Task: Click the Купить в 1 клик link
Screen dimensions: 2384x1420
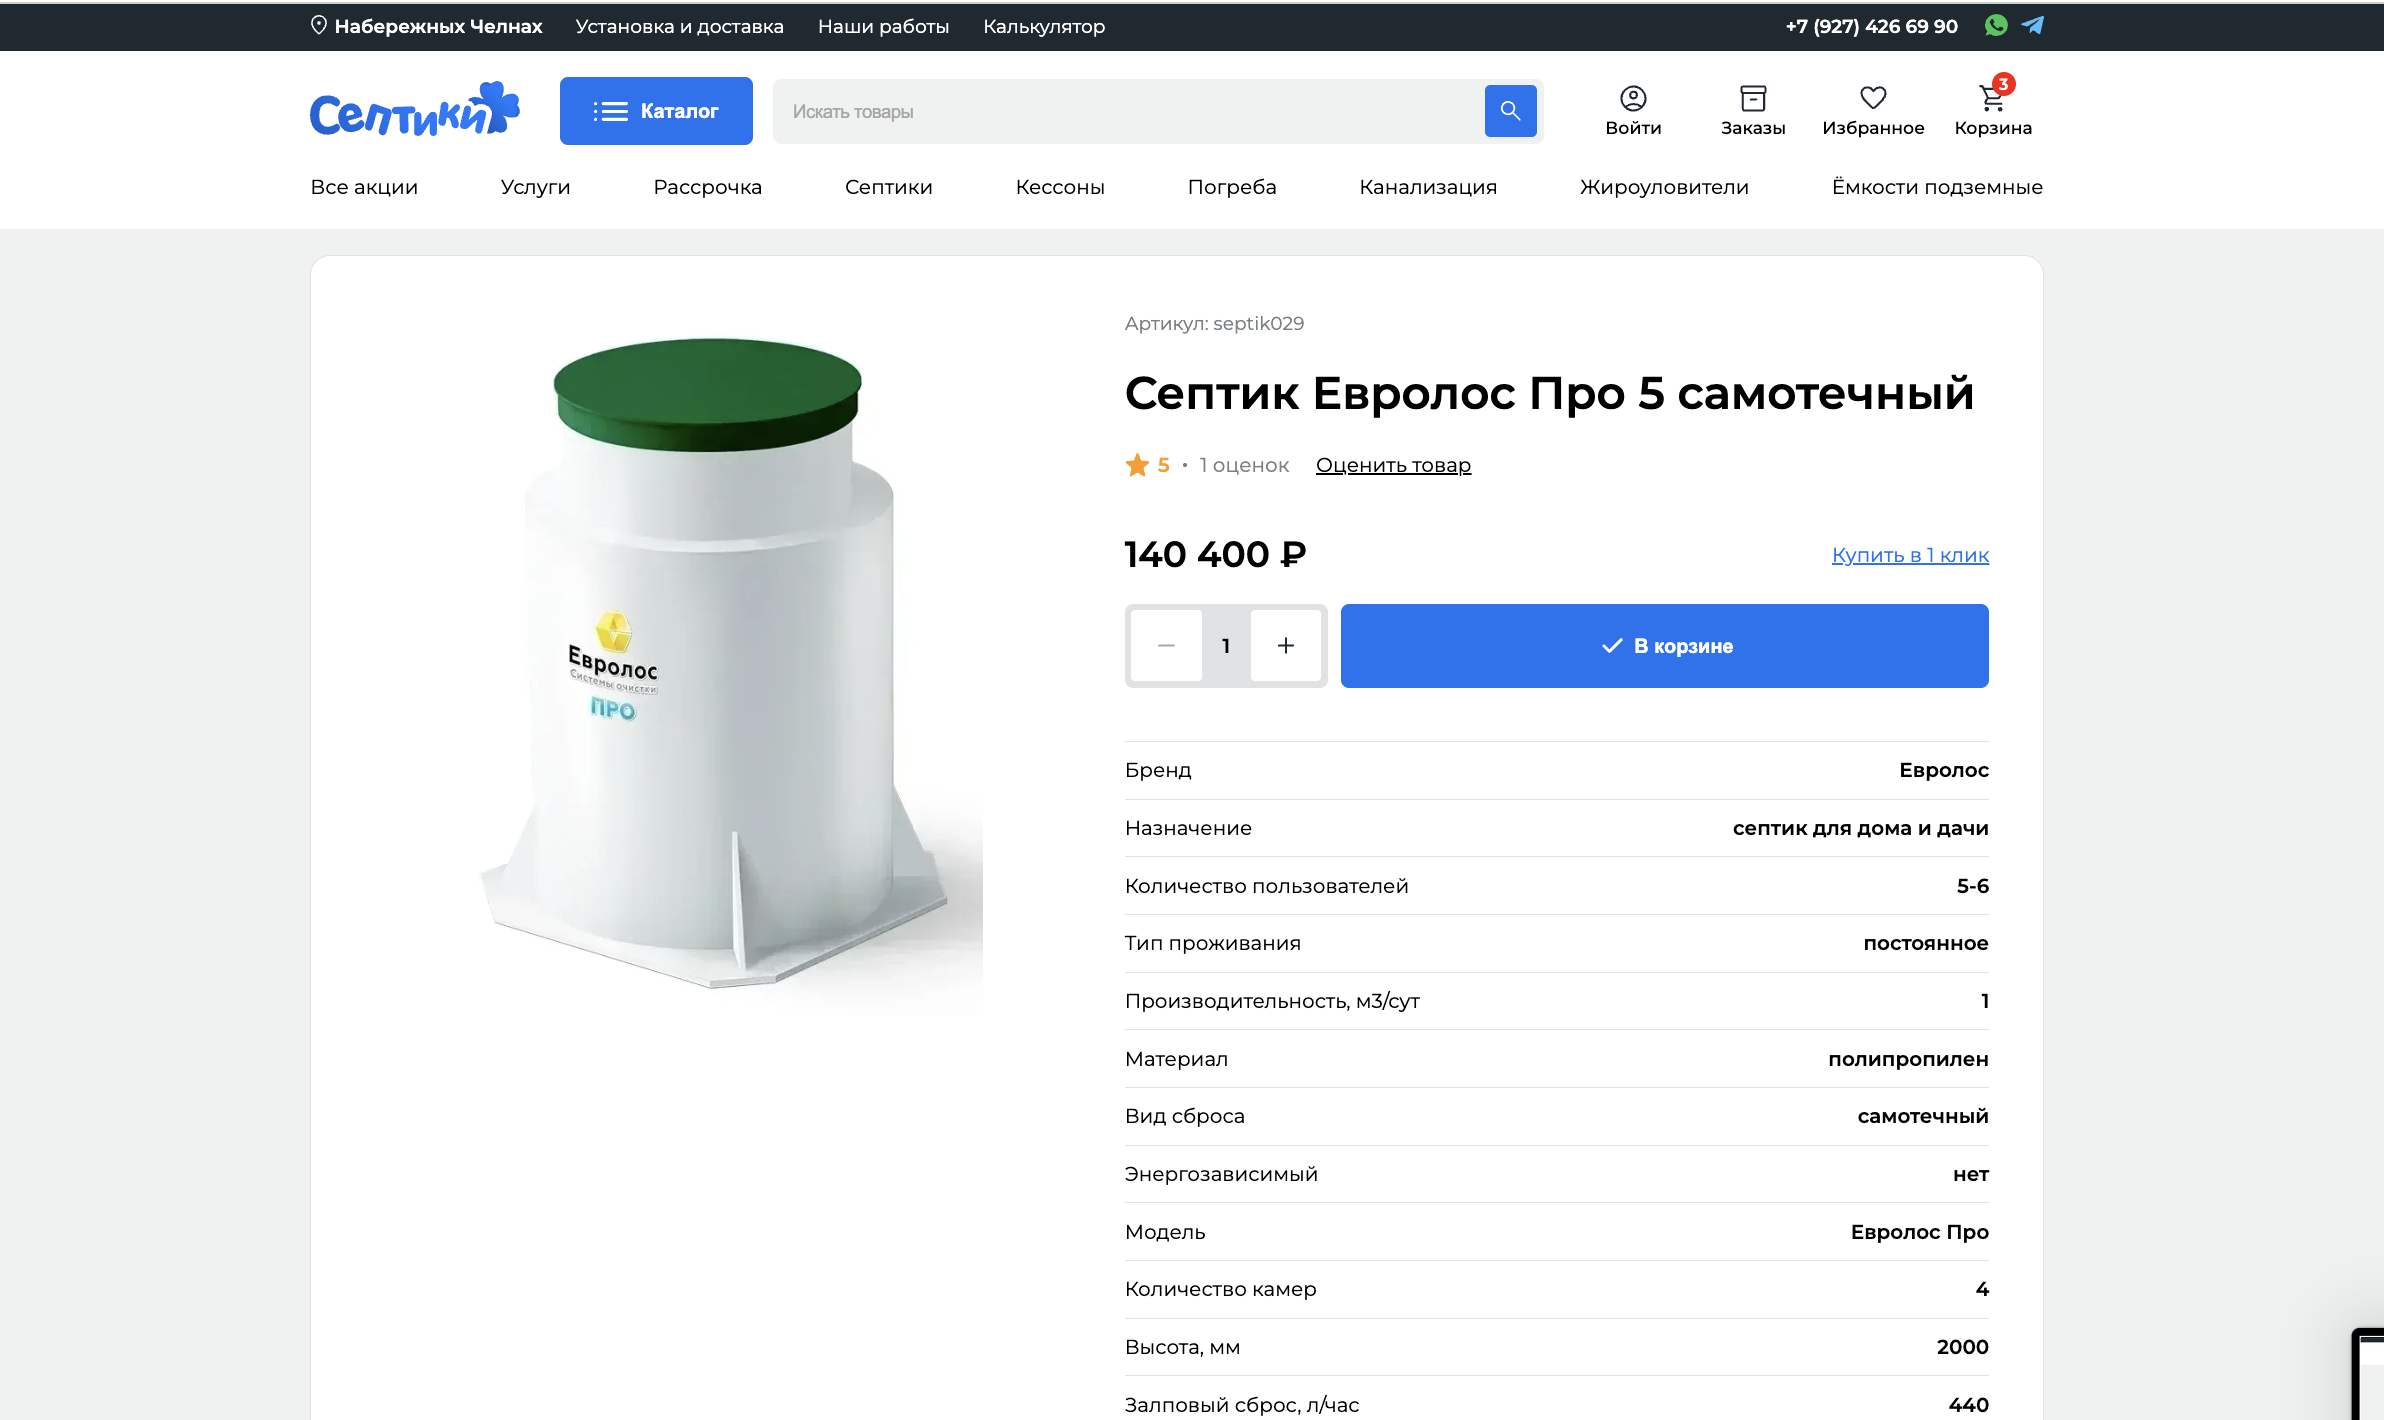Action: pos(1909,555)
